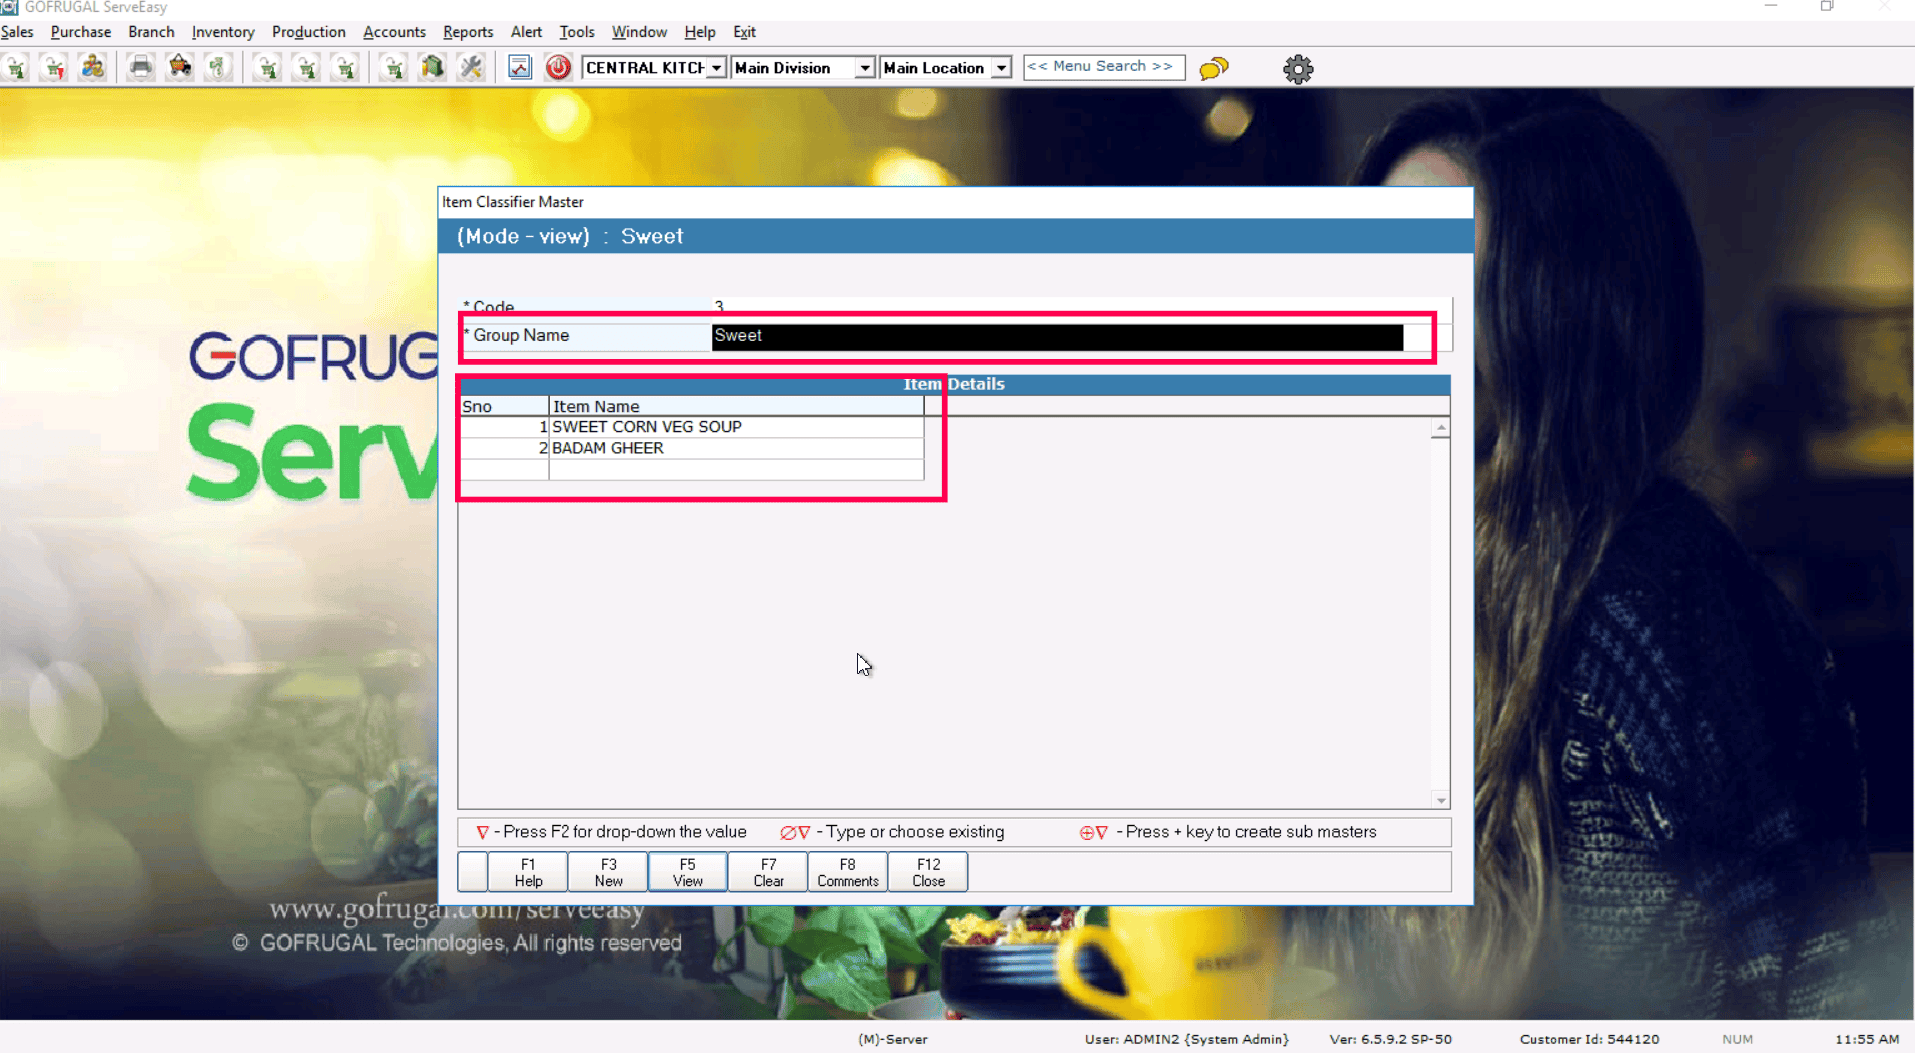Click the scroll up arrow of Item Details
Viewport: 1915px width, 1053px height.
tap(1440, 428)
